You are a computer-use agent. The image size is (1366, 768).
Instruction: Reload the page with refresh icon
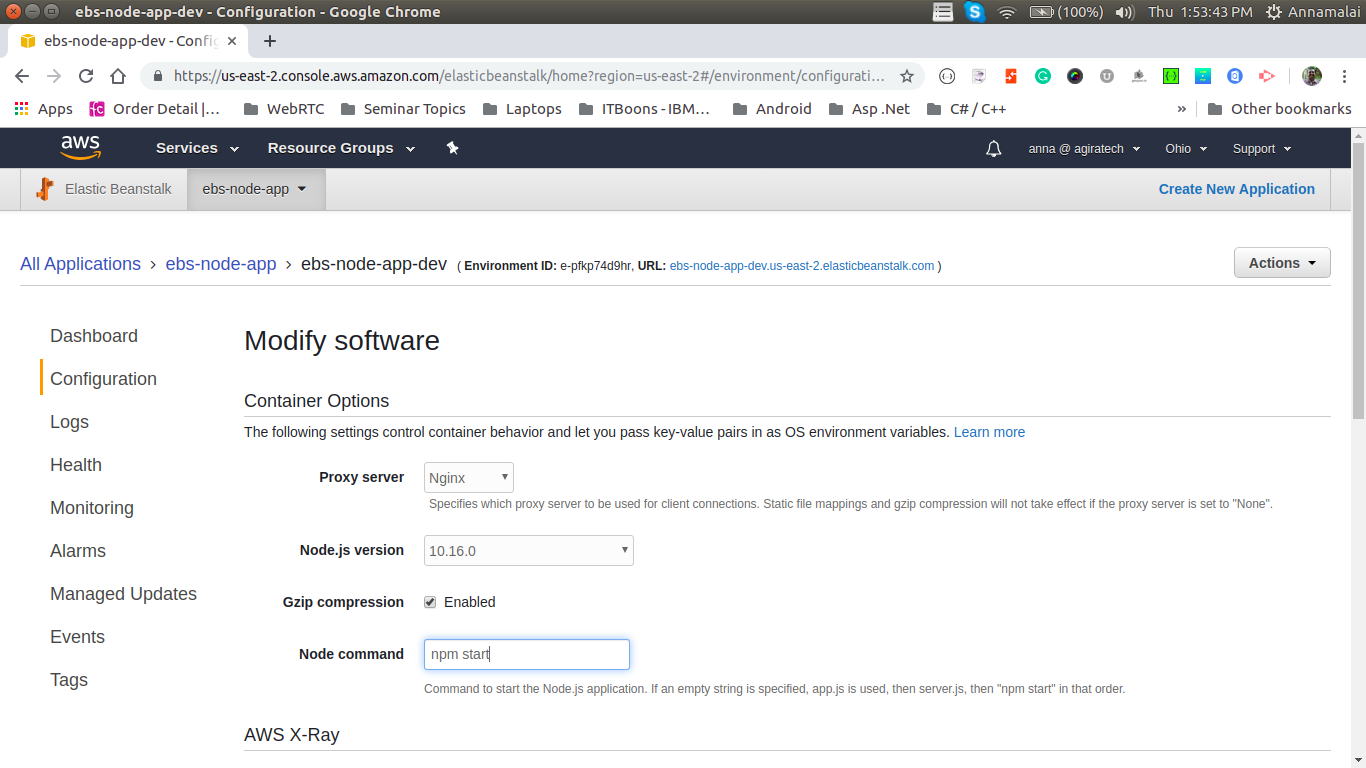(86, 76)
